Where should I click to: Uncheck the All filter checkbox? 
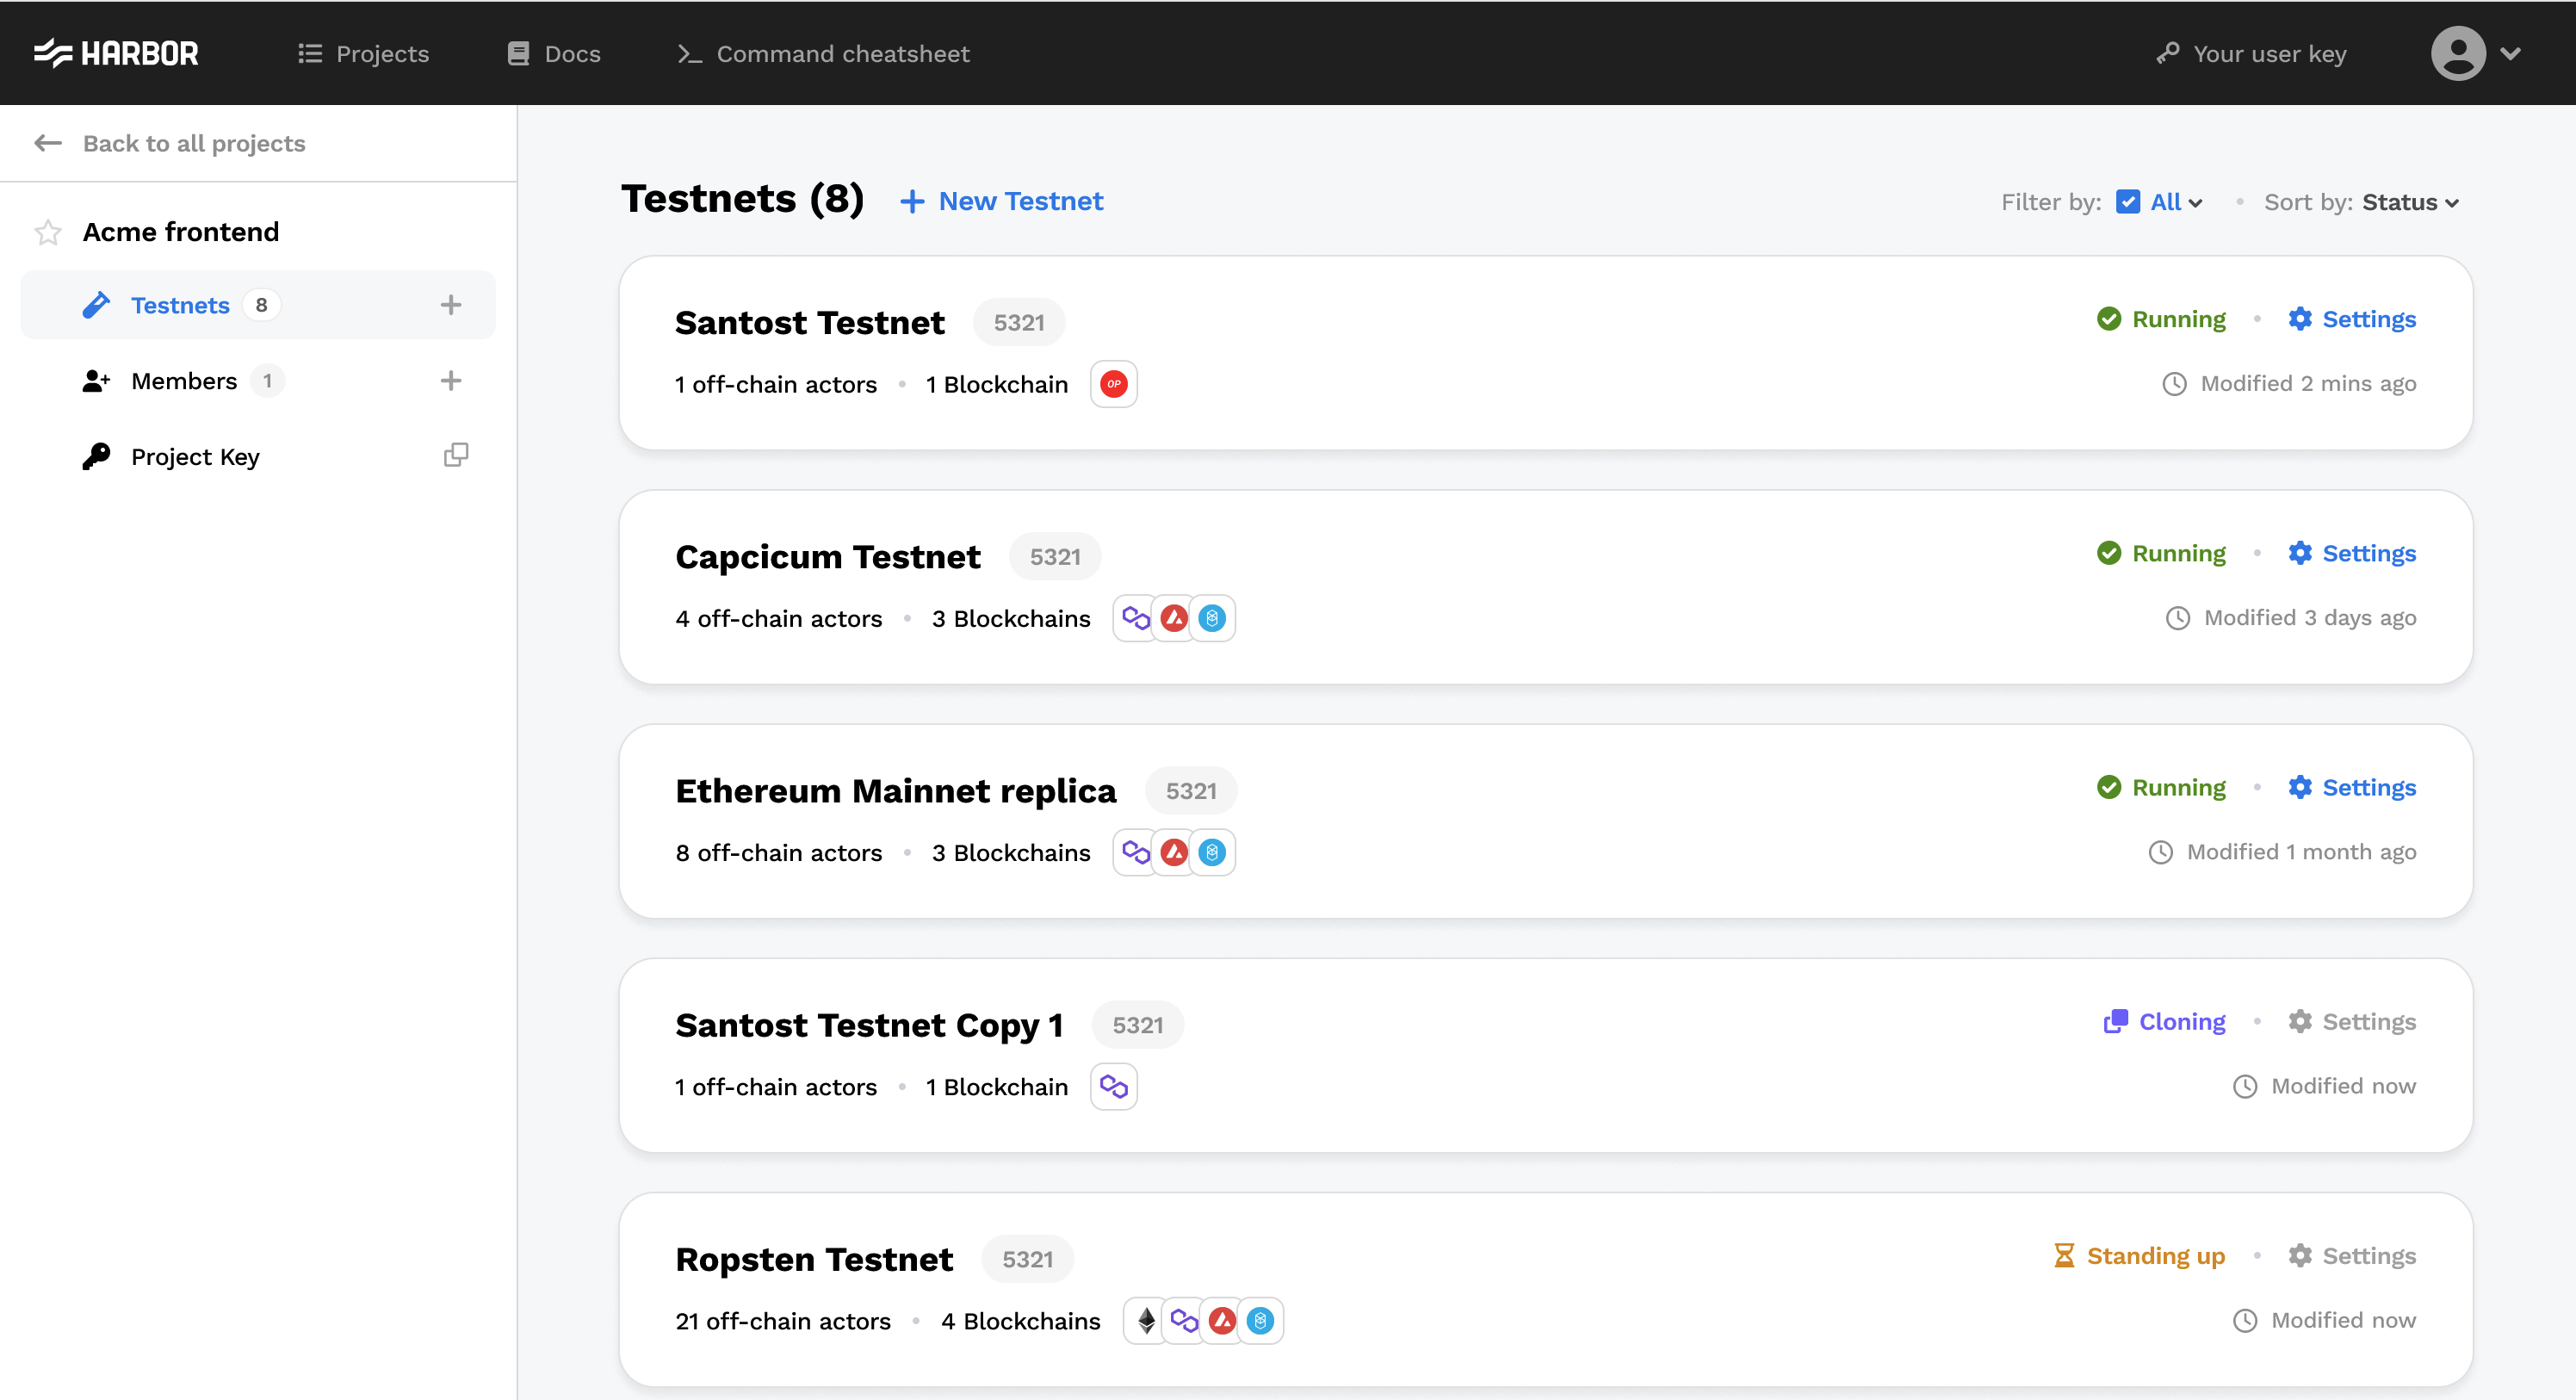coord(2128,201)
